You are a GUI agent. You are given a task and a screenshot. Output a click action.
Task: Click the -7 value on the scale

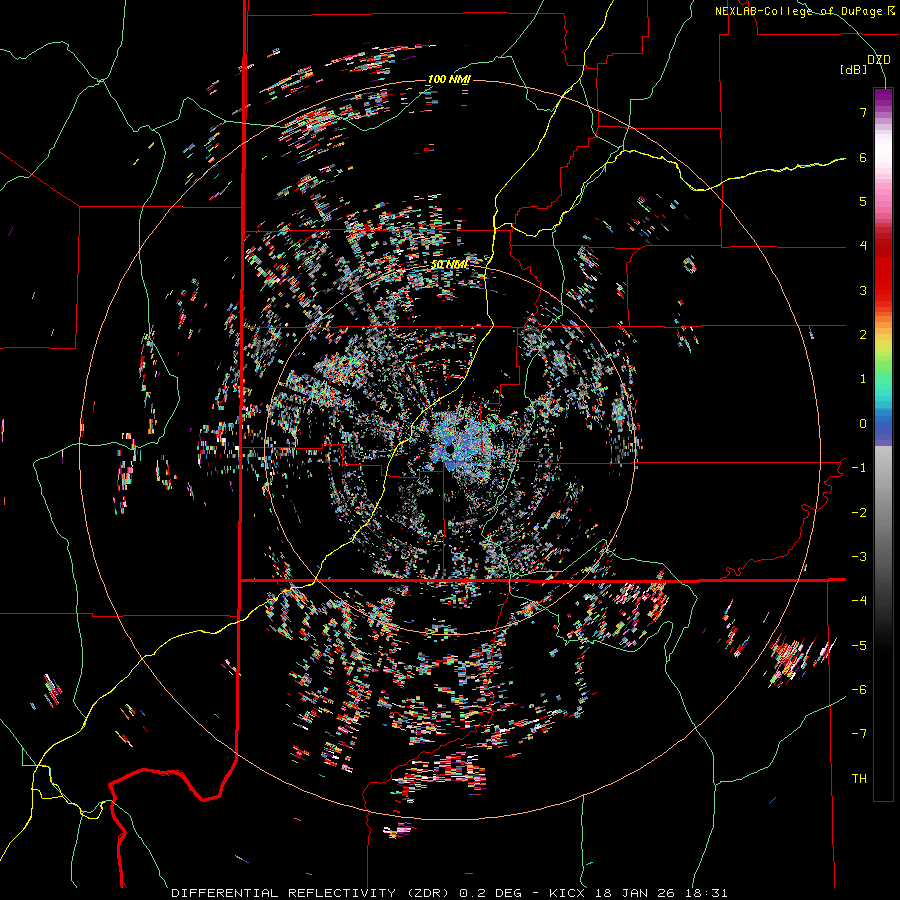(859, 734)
